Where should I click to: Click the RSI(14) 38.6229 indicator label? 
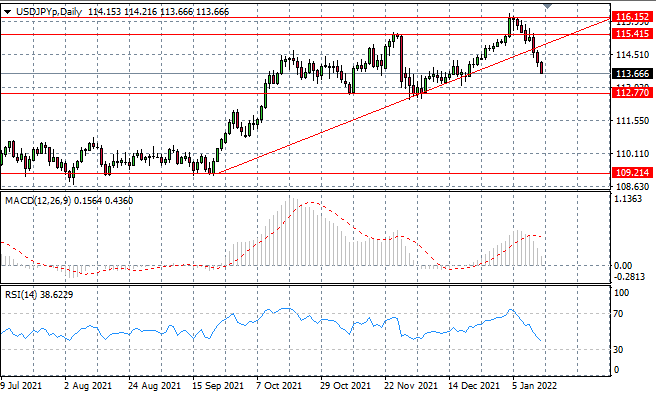pyautogui.click(x=39, y=295)
